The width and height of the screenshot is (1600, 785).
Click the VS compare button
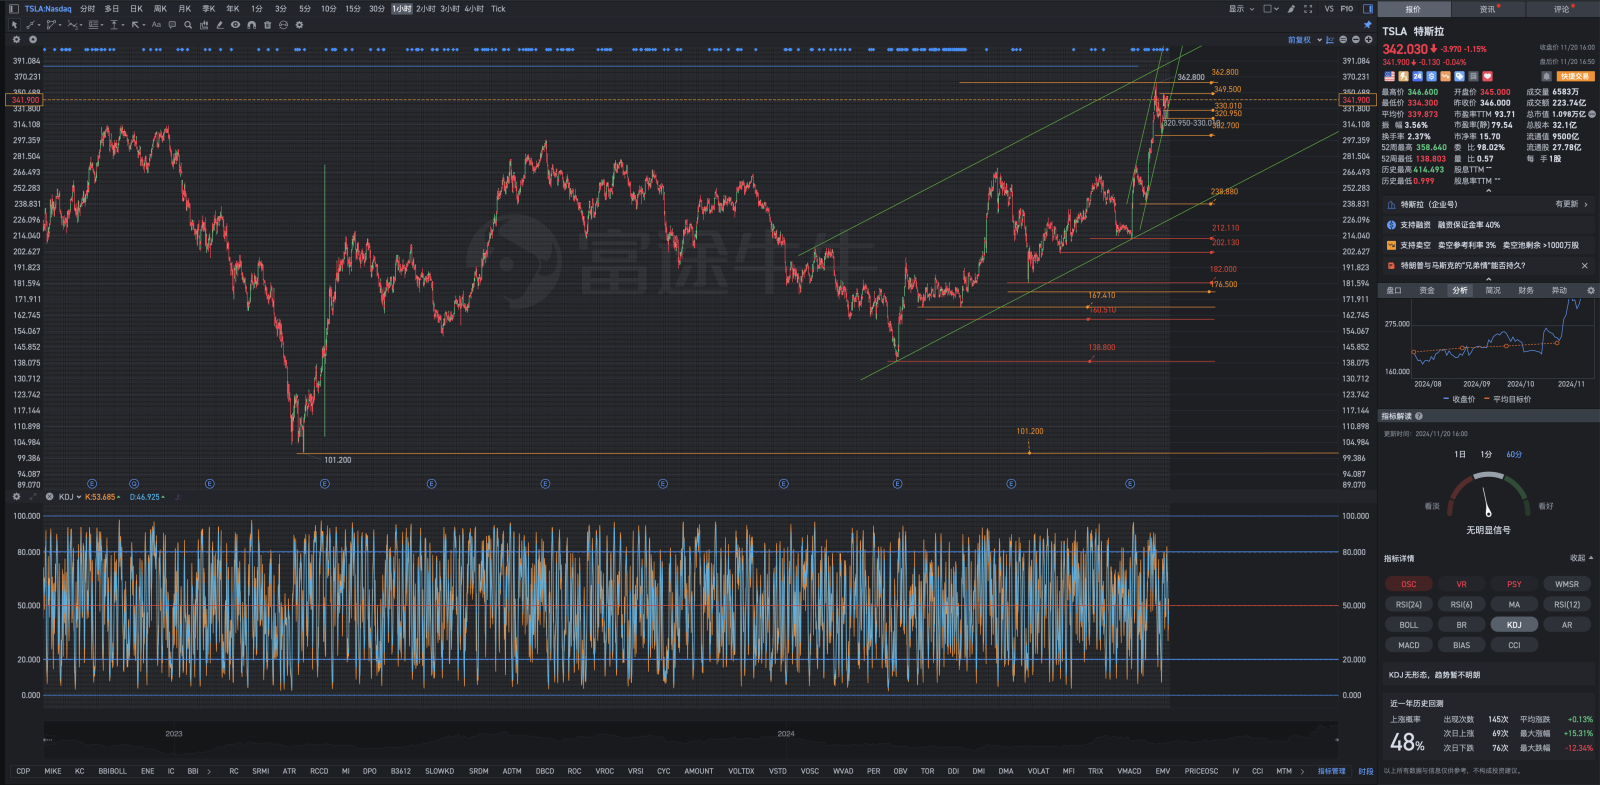click(1329, 9)
